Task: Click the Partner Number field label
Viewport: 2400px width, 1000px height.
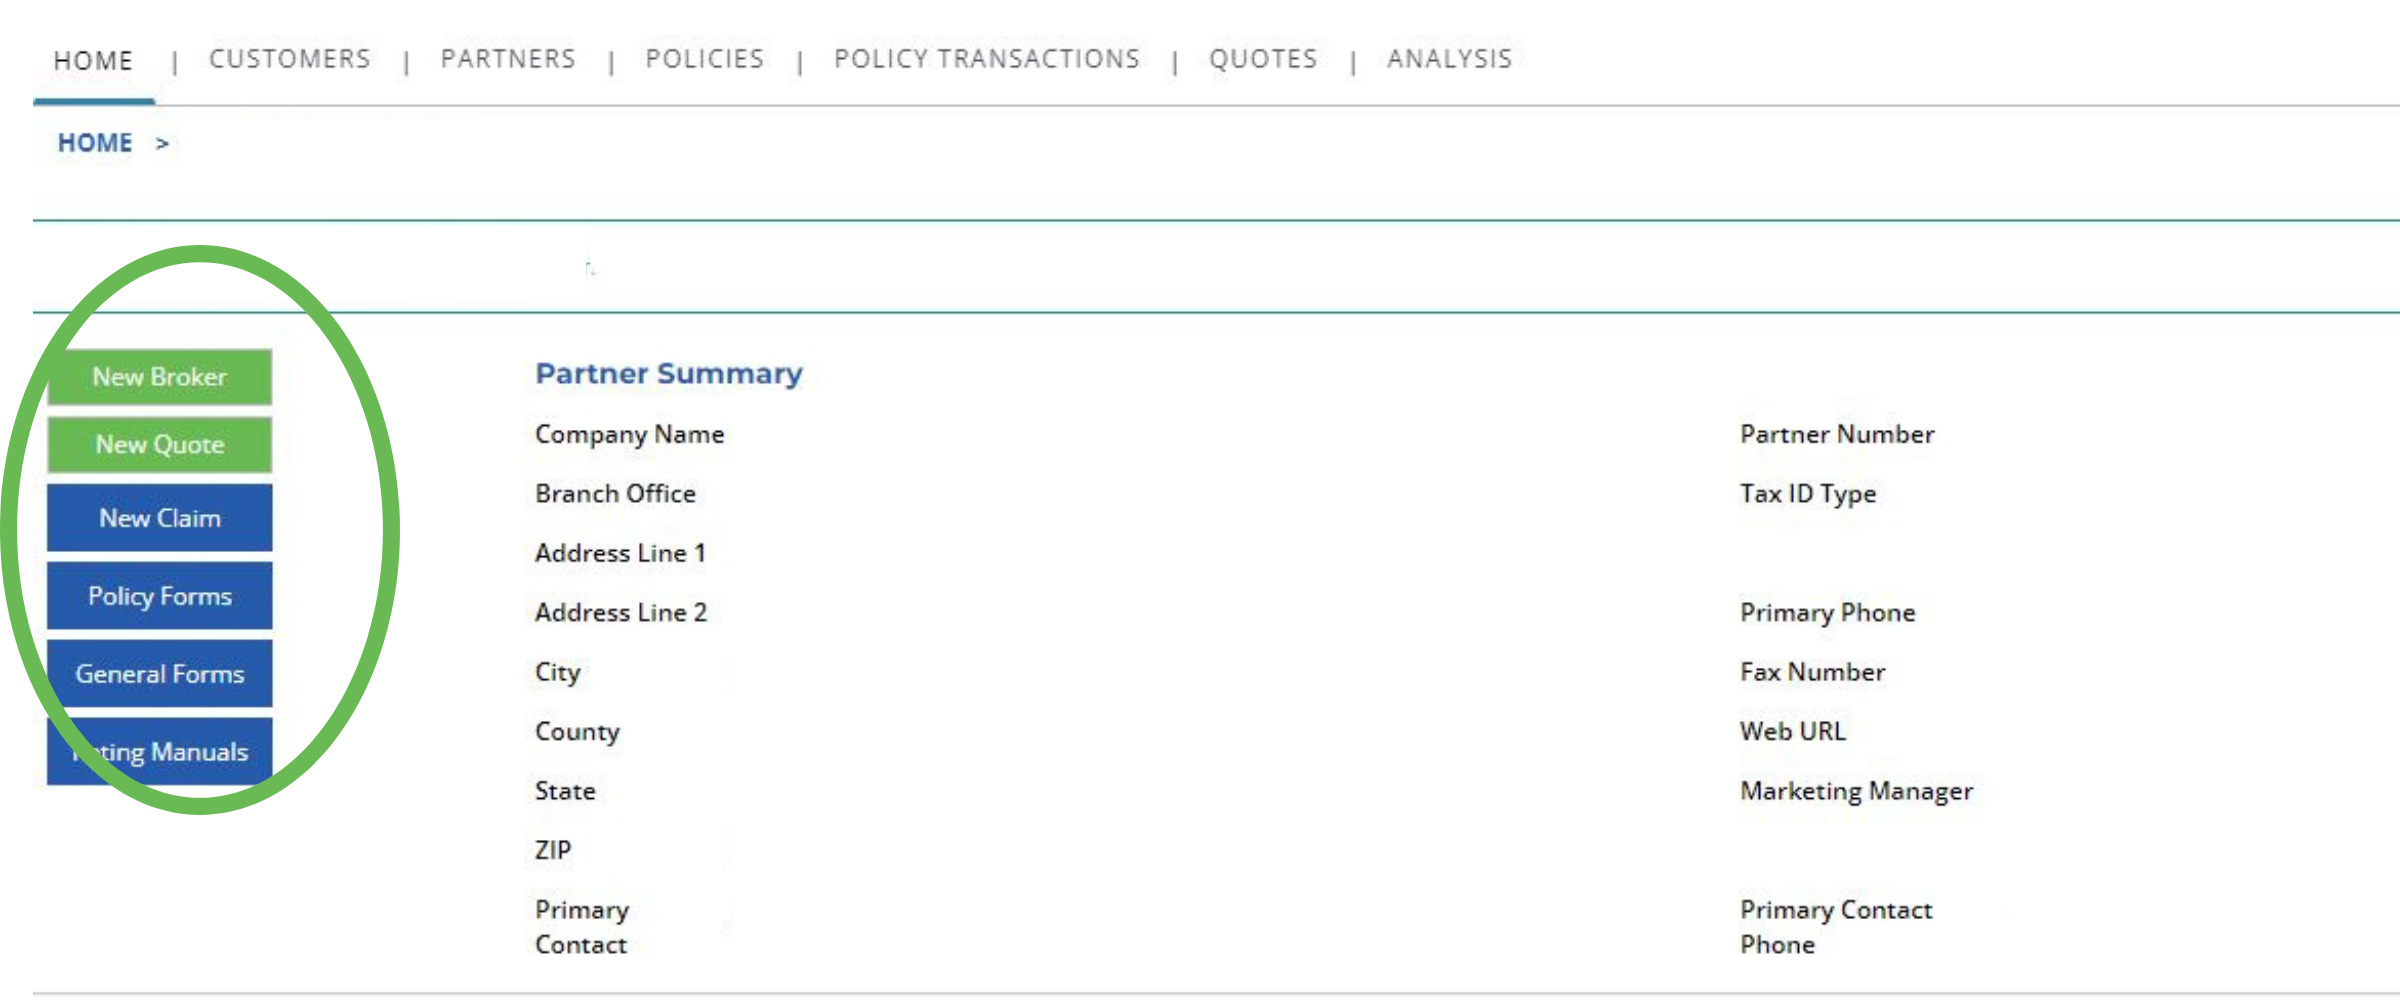Action: point(1836,434)
